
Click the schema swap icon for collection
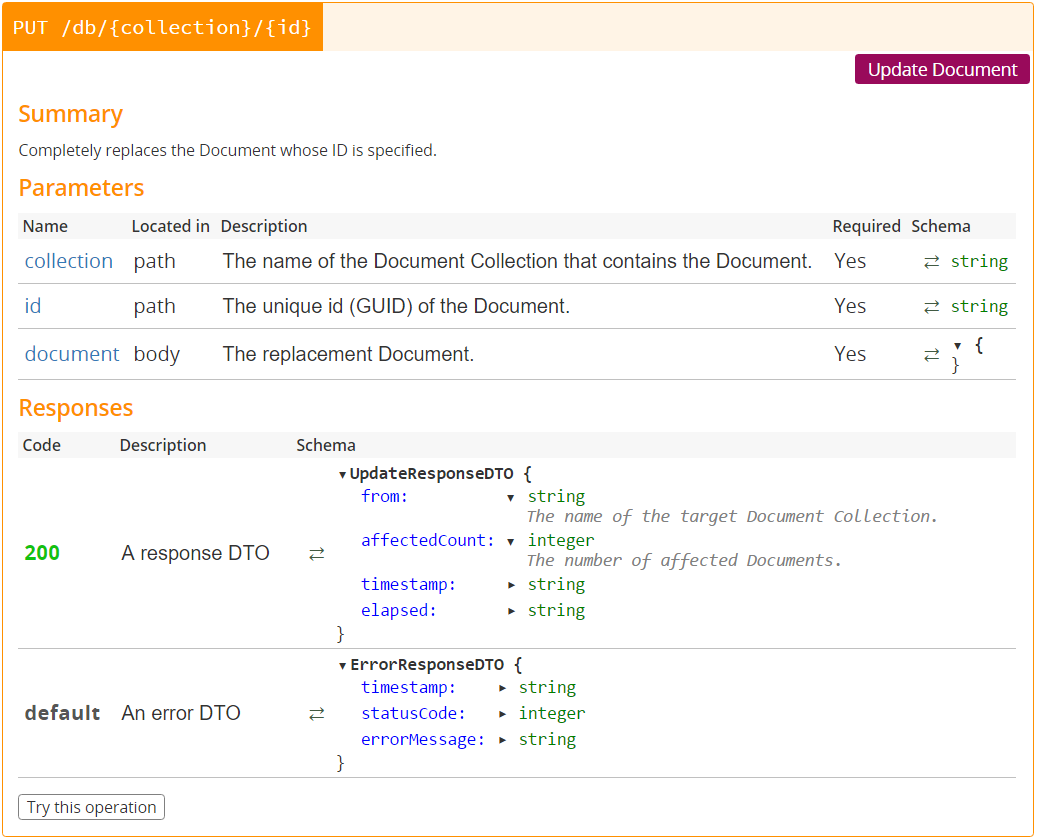click(931, 262)
